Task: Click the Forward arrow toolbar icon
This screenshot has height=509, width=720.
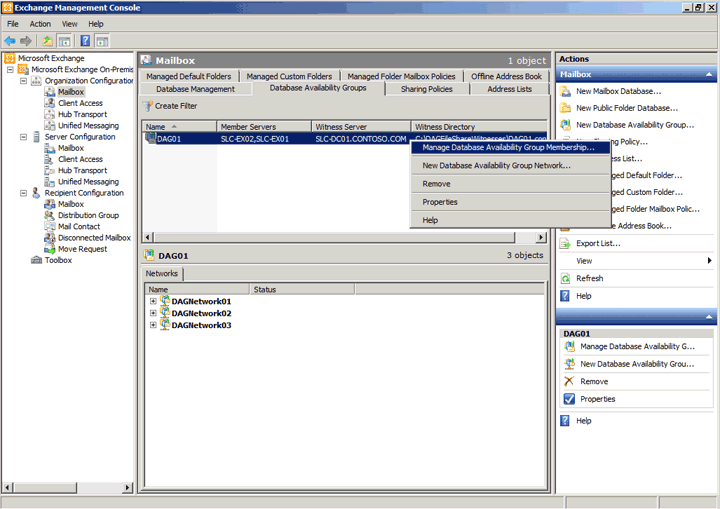Action: pos(26,41)
